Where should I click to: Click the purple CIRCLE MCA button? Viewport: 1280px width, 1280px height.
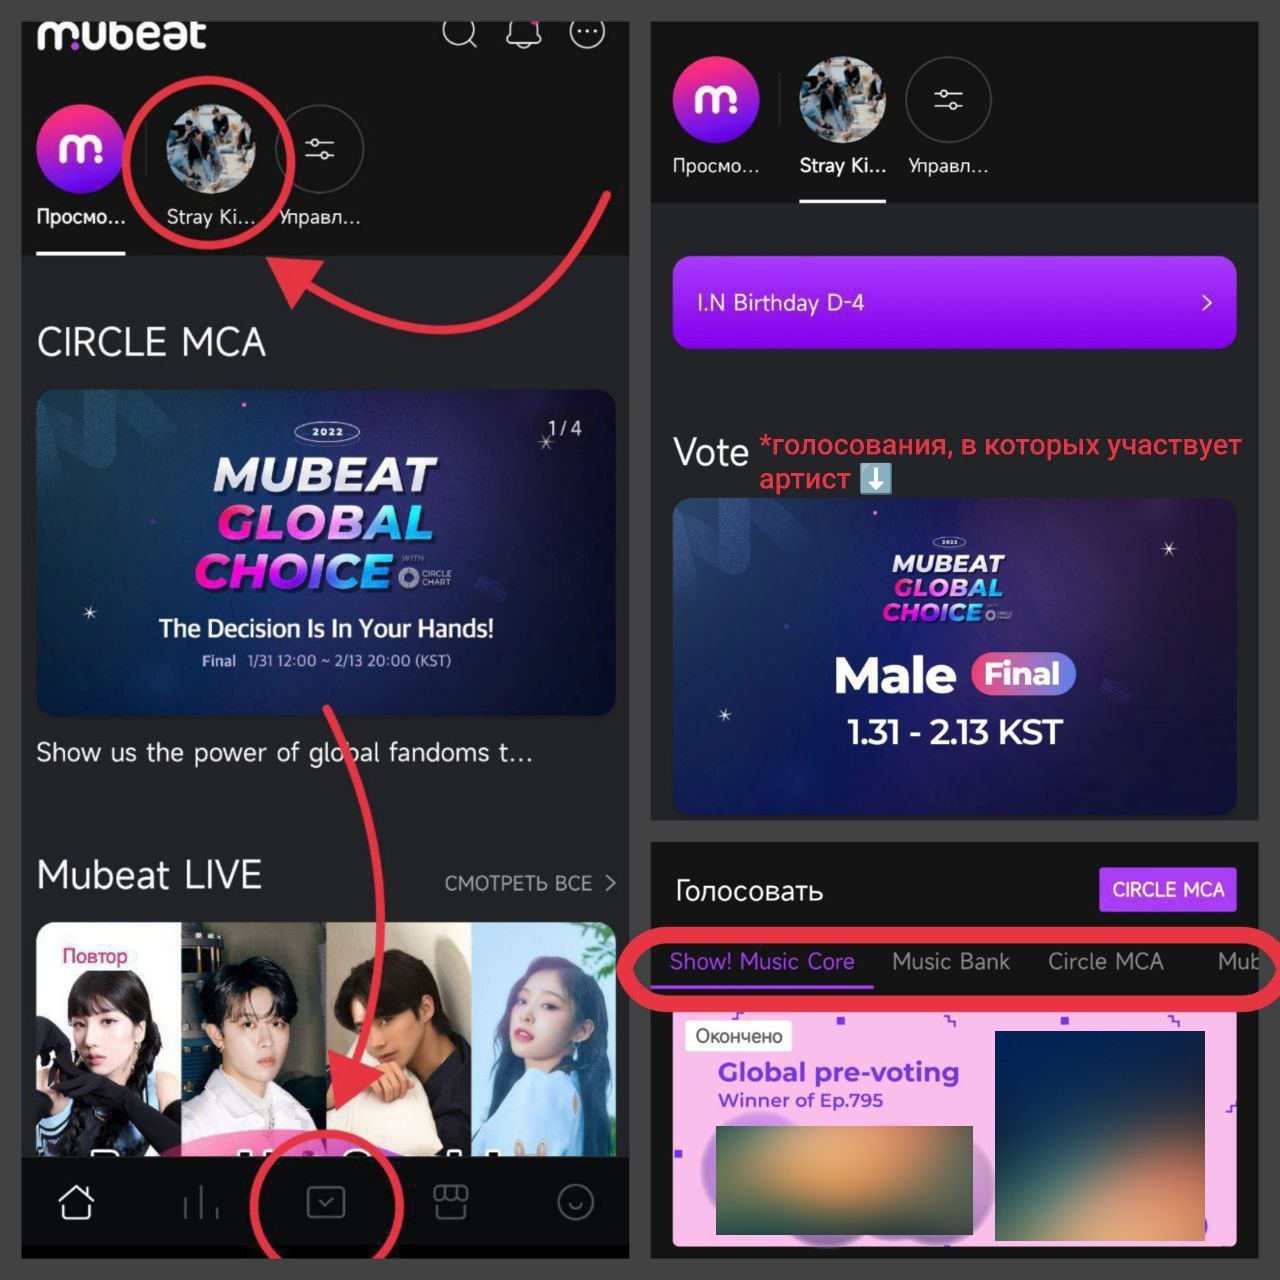[x=1168, y=890]
